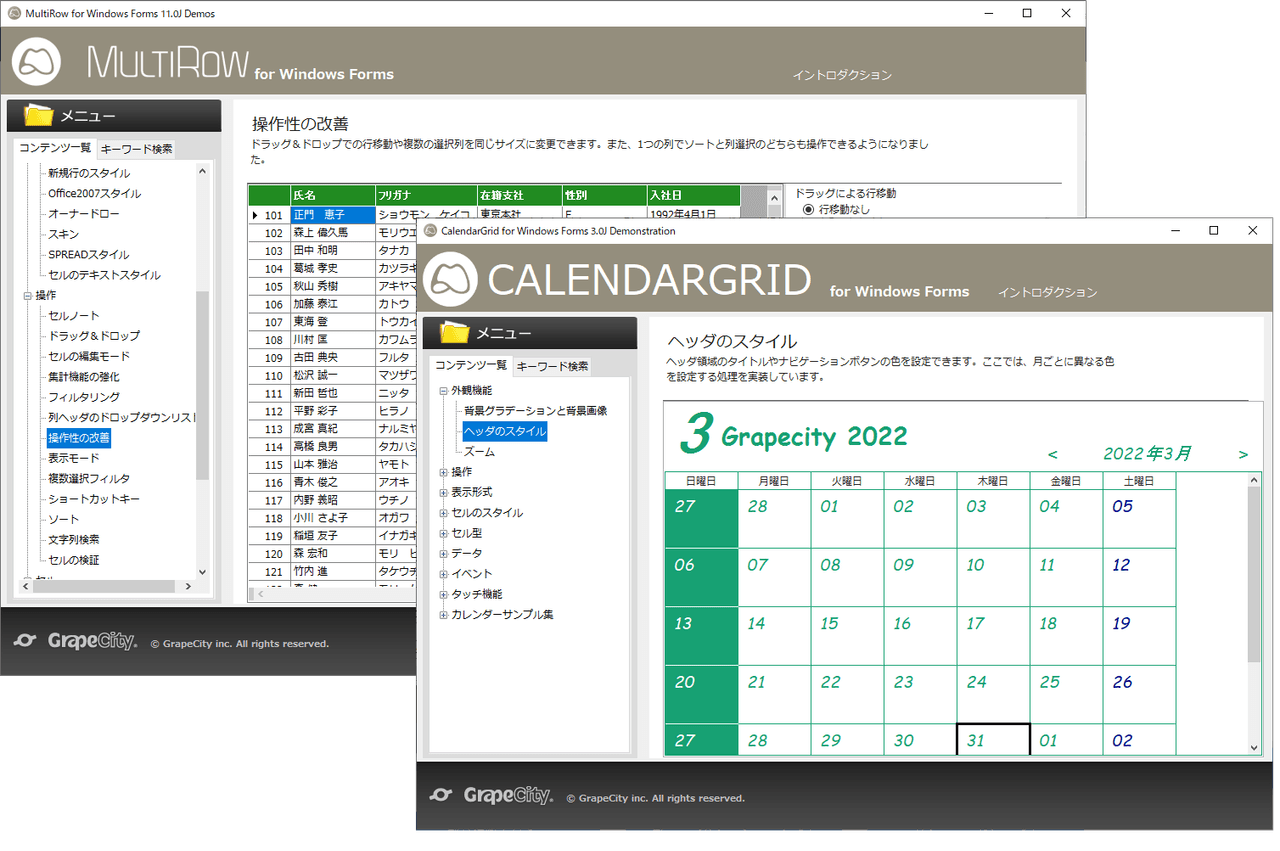Viewport: 1280px width, 851px height.
Task: Collapse the 外観機能 tree node
Action: tap(443, 391)
